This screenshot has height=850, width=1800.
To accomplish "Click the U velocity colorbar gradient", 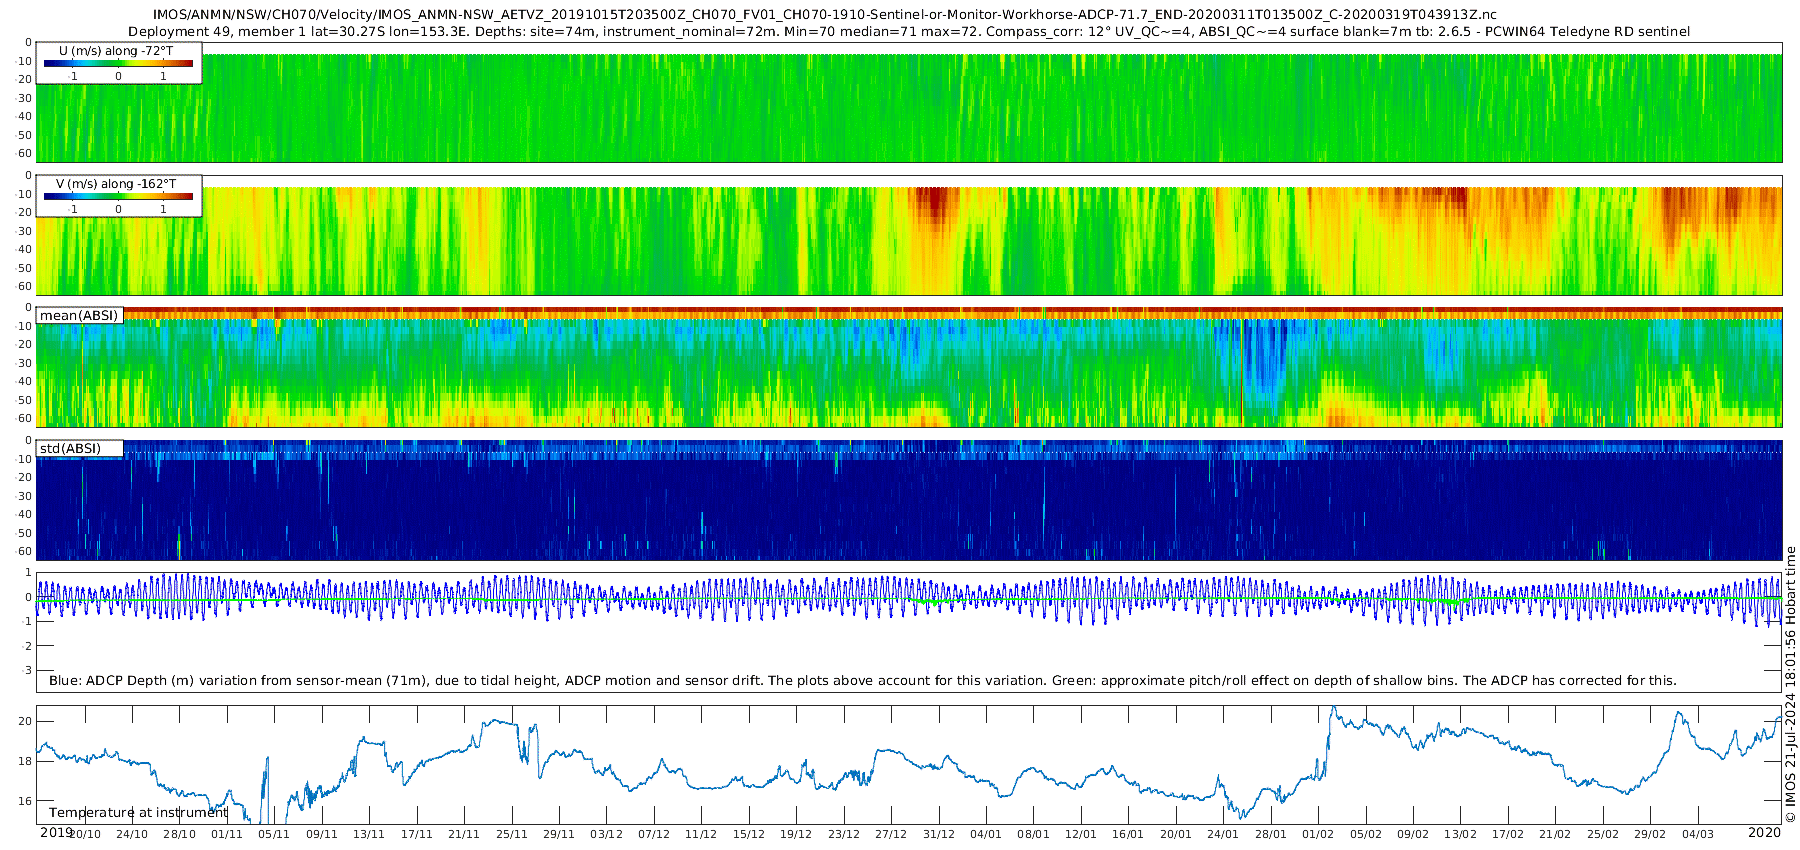I will pyautogui.click(x=118, y=64).
